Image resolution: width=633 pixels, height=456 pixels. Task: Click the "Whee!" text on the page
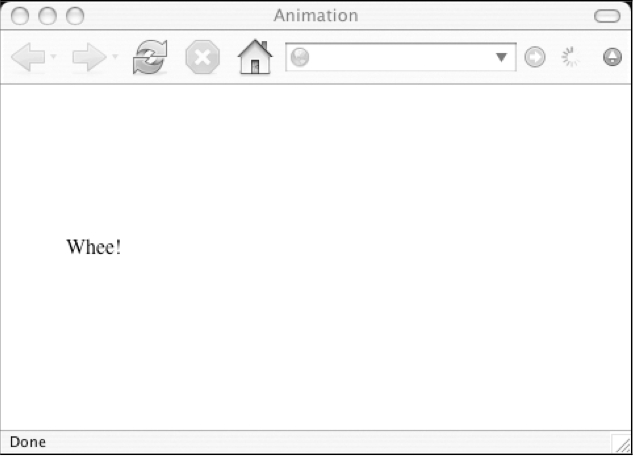94,247
